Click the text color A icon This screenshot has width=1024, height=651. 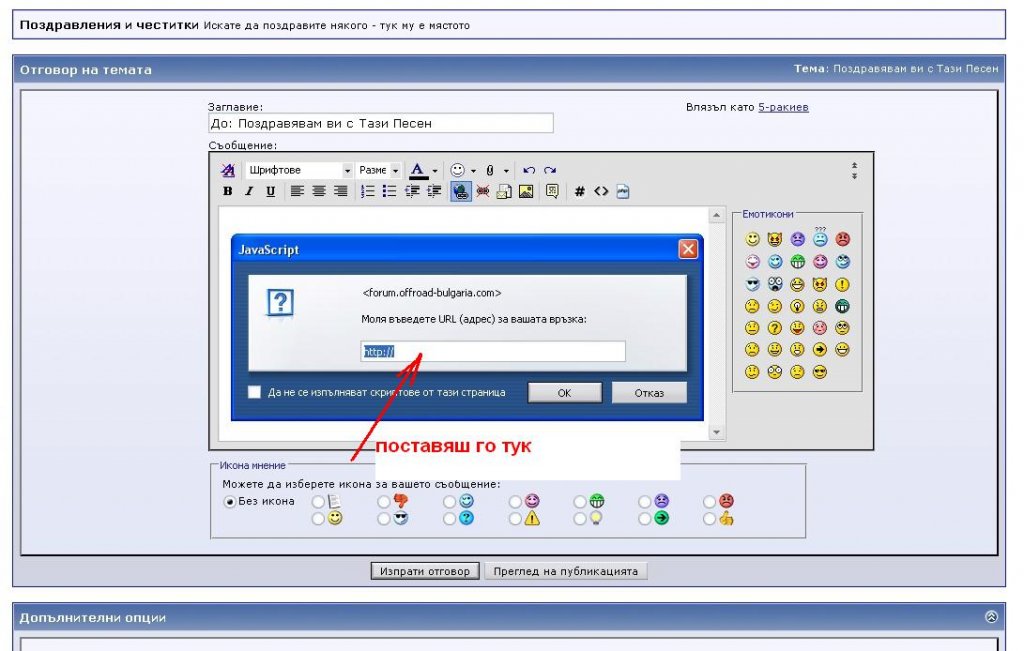[x=418, y=170]
